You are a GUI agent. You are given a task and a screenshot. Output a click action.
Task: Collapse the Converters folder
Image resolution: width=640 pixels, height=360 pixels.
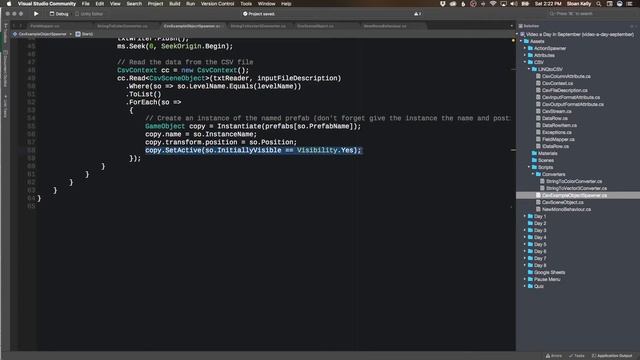533,174
